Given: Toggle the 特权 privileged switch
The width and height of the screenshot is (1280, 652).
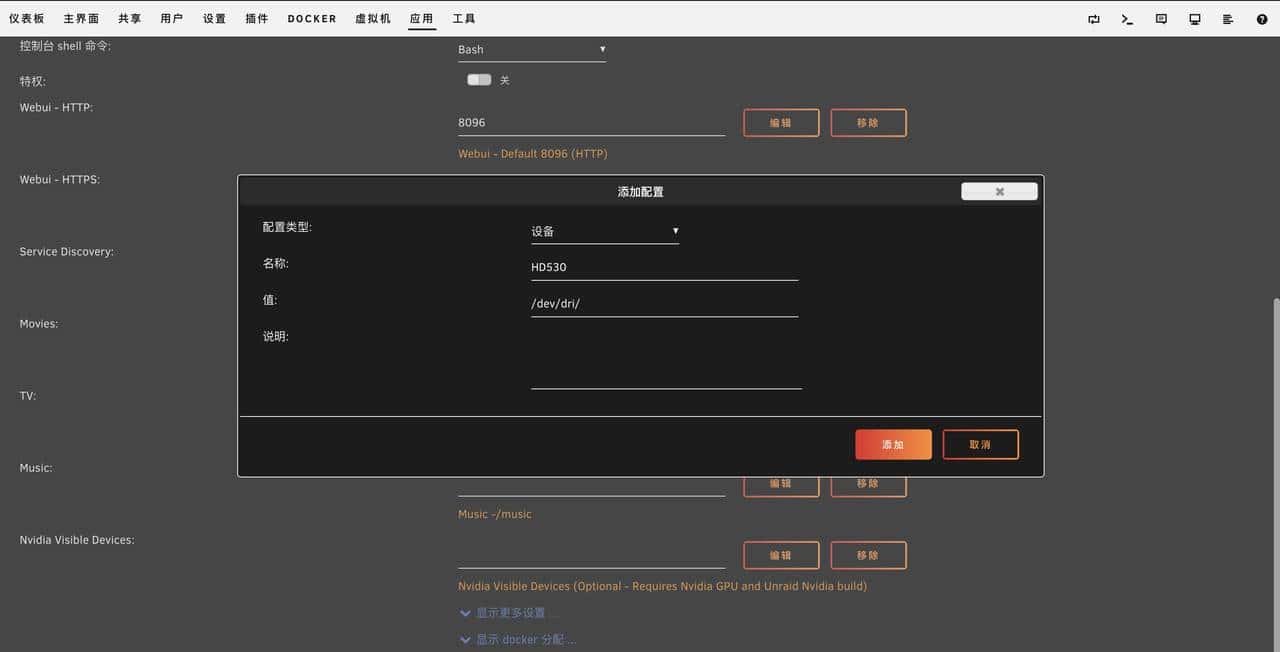Looking at the screenshot, I should 478,79.
